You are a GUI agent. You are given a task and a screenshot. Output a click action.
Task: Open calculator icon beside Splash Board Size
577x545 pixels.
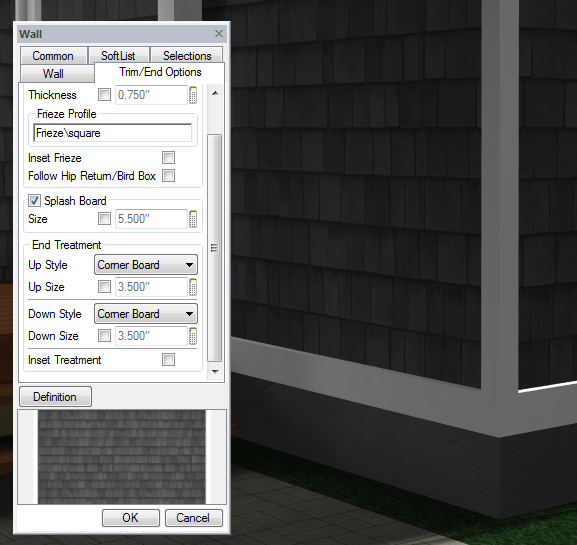point(193,219)
